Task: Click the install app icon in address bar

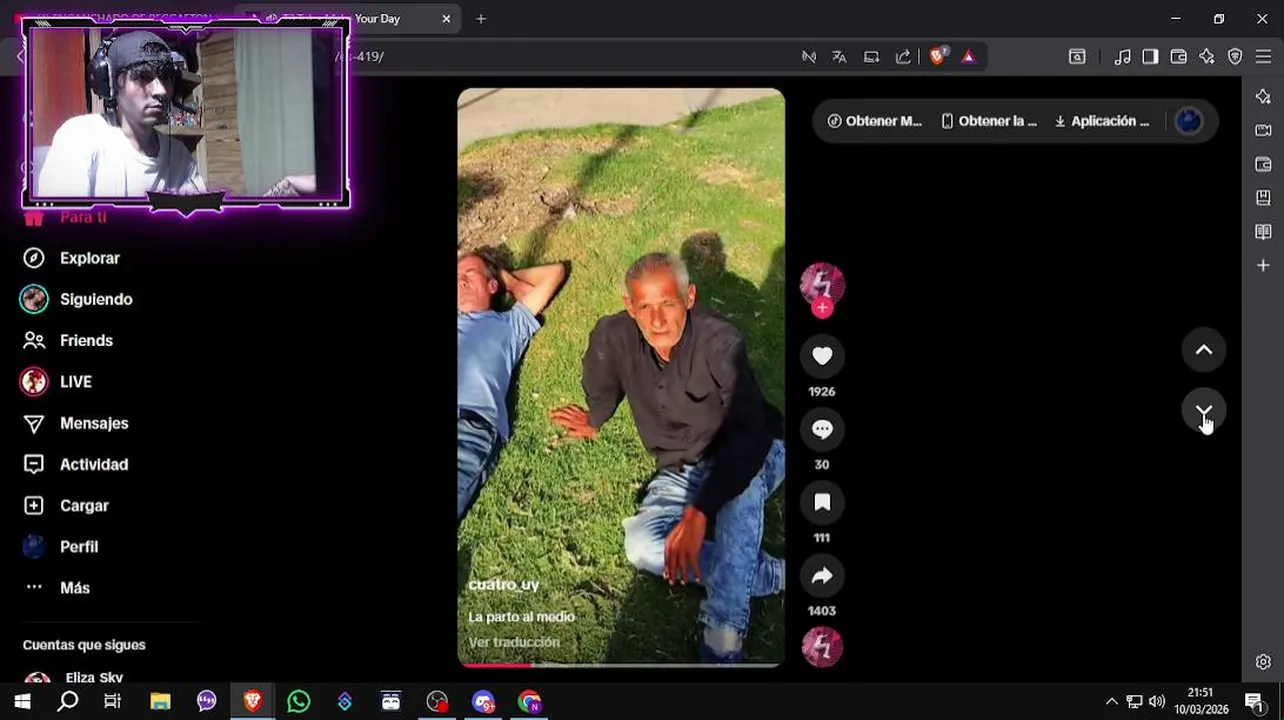Action: (871, 57)
